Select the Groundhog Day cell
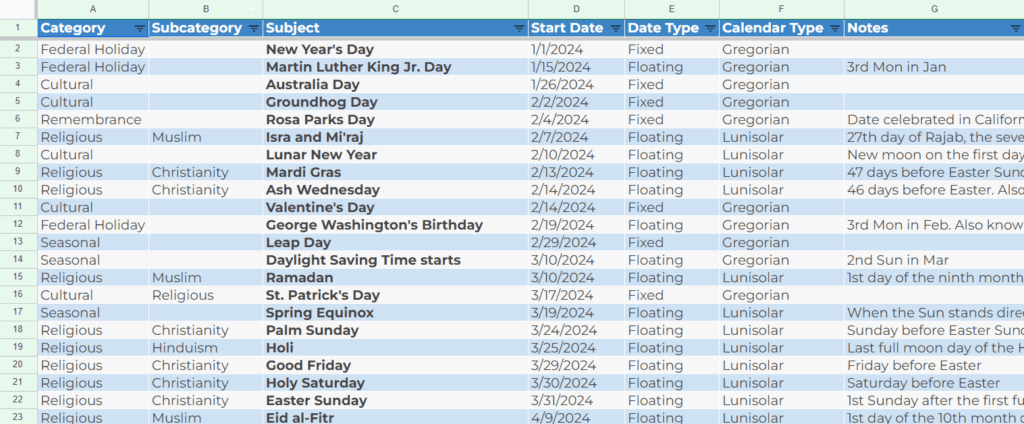The width and height of the screenshot is (1024, 424). 396,103
